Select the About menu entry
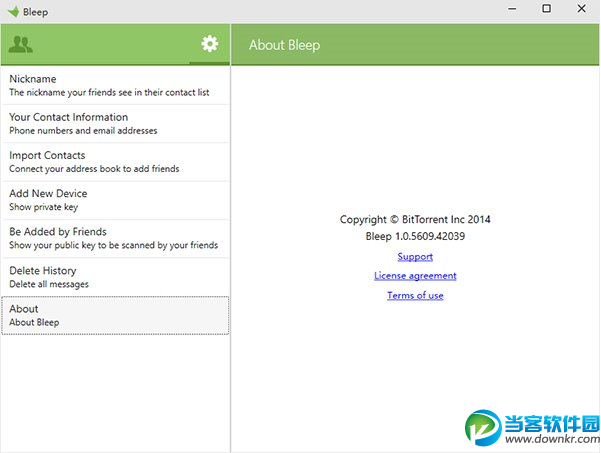 click(115, 315)
